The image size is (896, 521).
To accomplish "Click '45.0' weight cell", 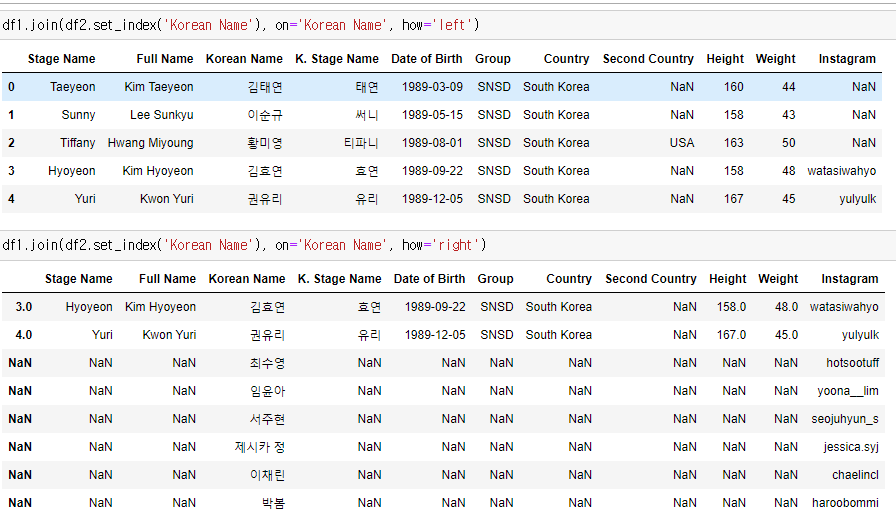I will coord(786,335).
